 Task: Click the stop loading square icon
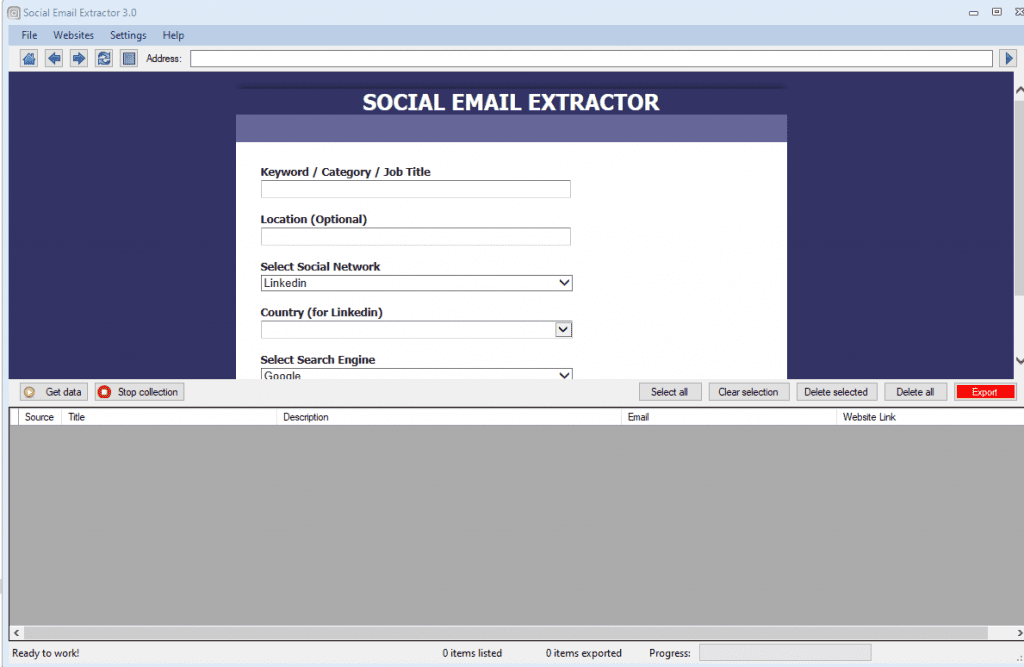pos(128,59)
